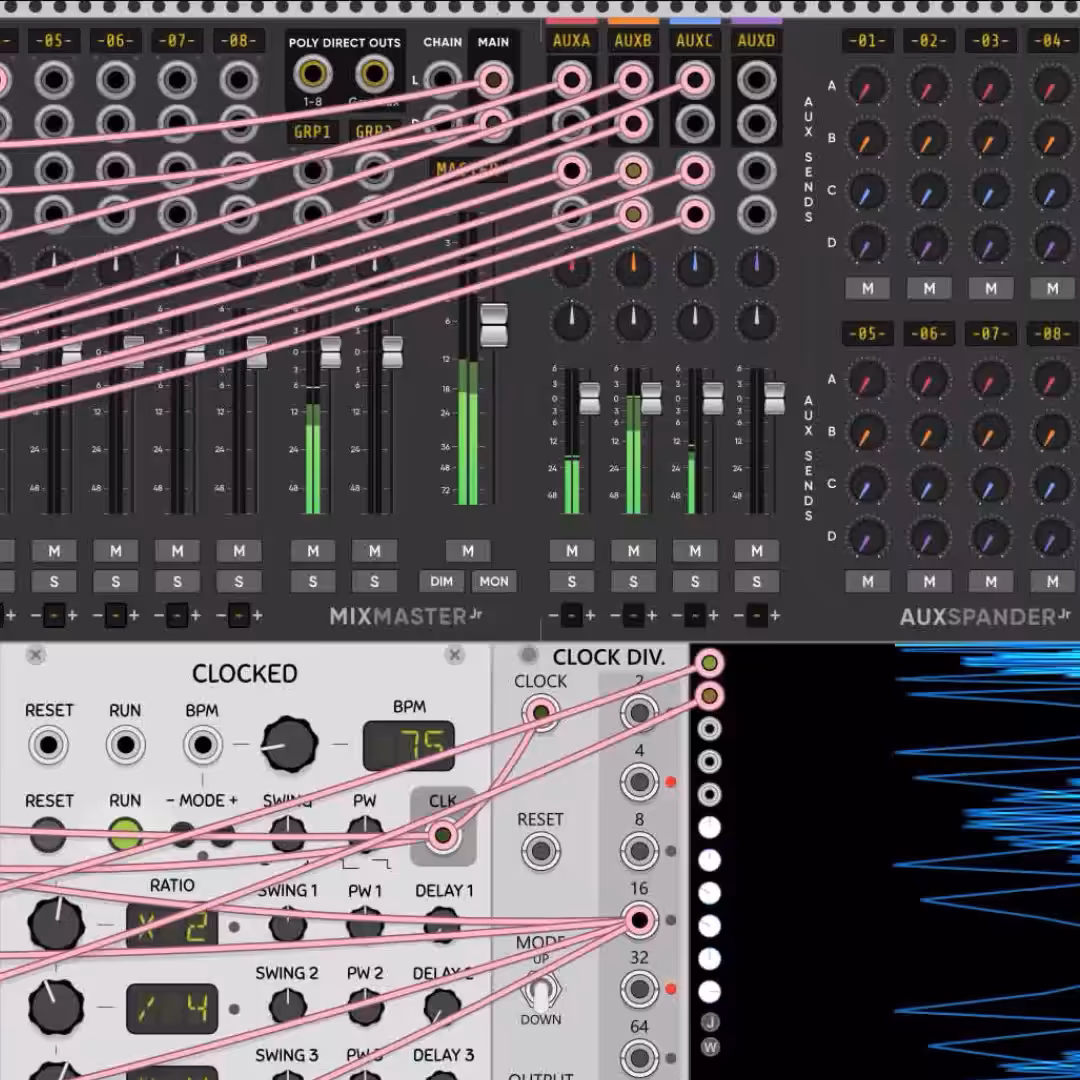Image resolution: width=1080 pixels, height=1080 pixels.
Task: Click the BPM display showing 75
Action: [x=409, y=745]
